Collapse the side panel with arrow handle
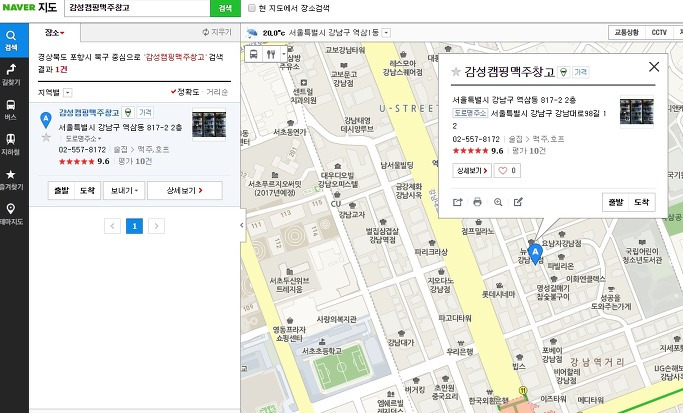 click(242, 225)
